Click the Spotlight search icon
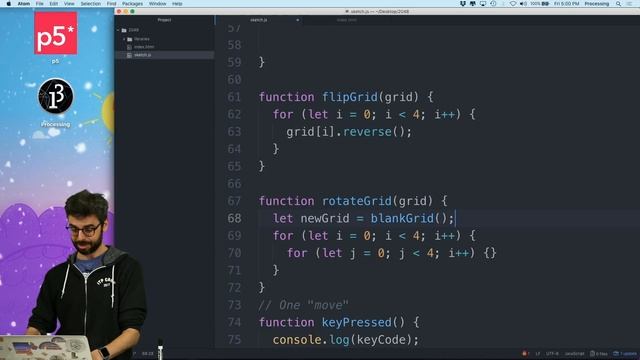This screenshot has height=360, width=640. coord(618,4)
